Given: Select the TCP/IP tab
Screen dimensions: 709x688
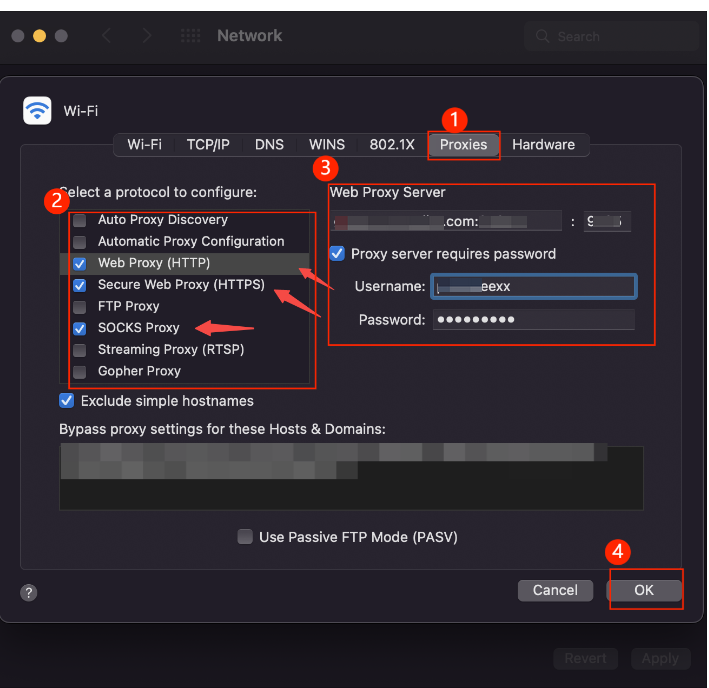Looking at the screenshot, I should (x=208, y=145).
